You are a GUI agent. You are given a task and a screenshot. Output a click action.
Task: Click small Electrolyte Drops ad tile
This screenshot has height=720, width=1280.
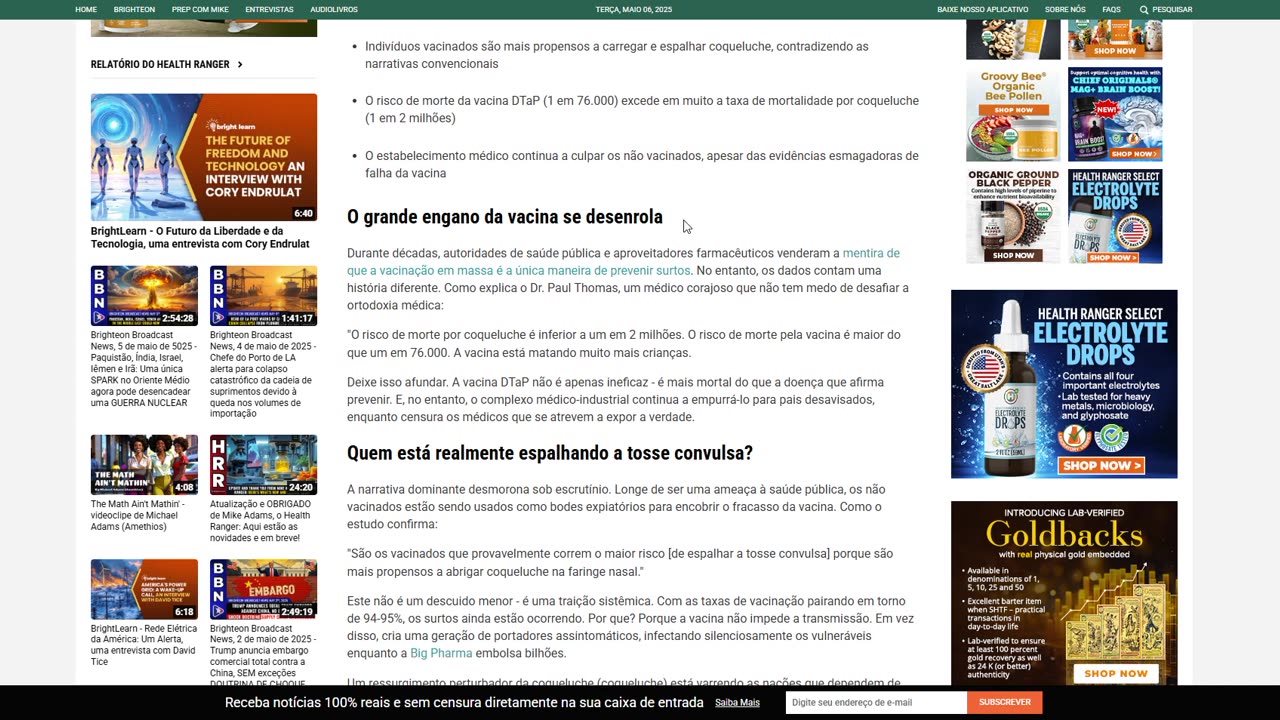pos(1115,216)
